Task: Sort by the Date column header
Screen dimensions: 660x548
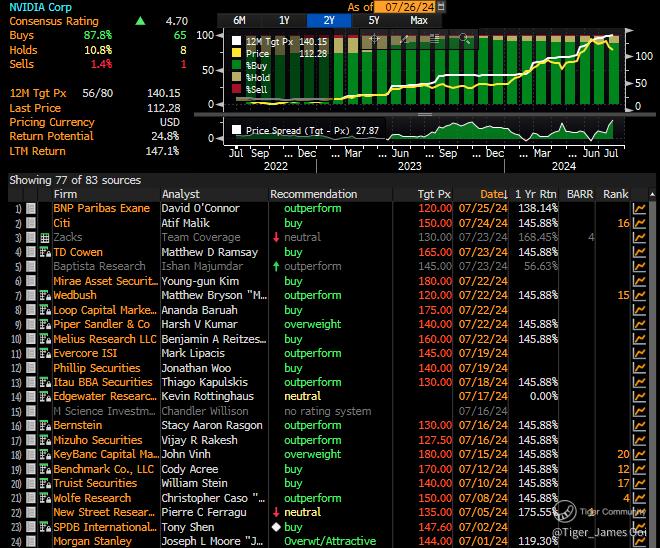Action: click(493, 194)
